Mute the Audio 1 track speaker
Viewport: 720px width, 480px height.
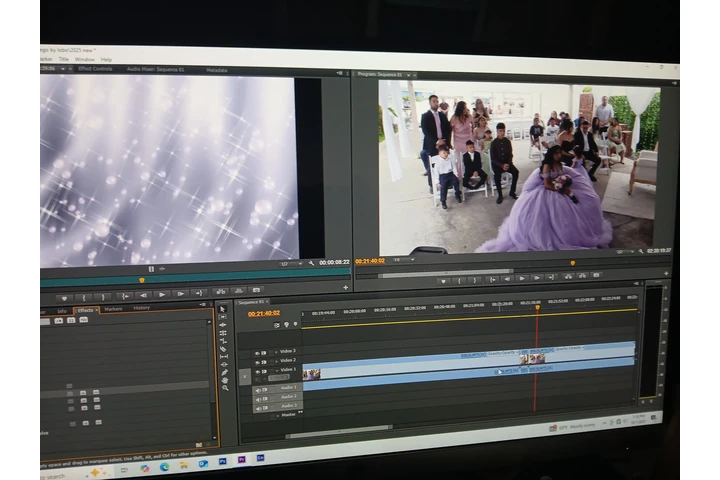256,388
